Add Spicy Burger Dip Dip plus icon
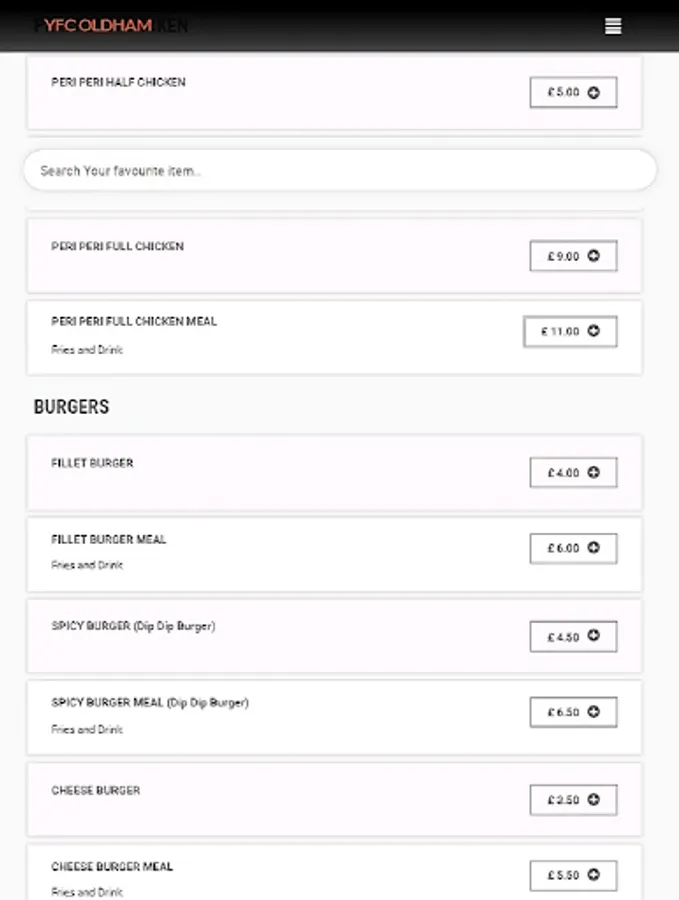The height and width of the screenshot is (900, 679). 593,636
